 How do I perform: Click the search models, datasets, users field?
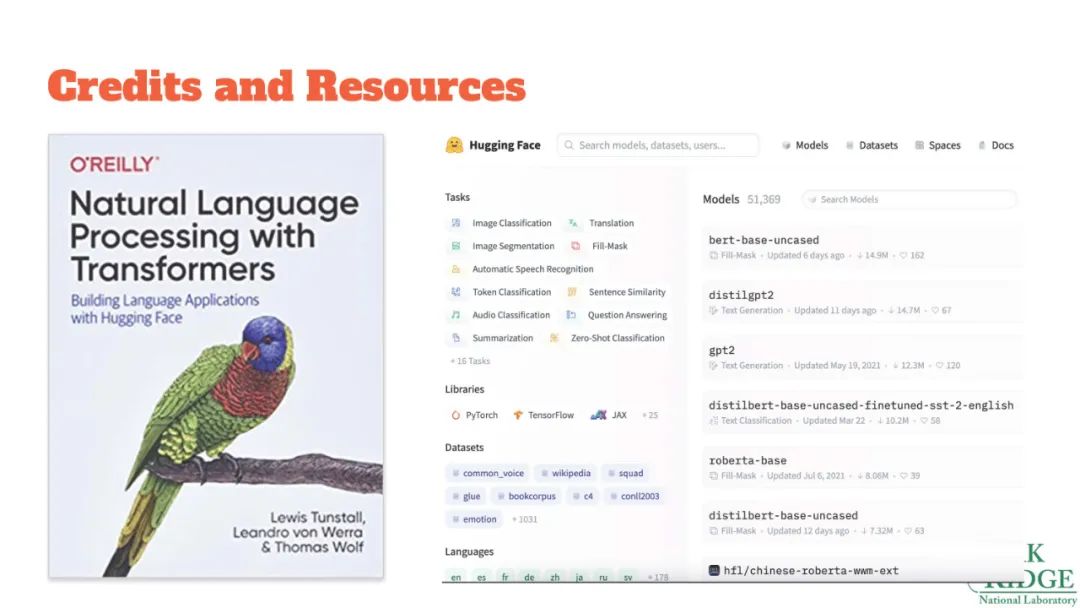pyautogui.click(x=658, y=145)
